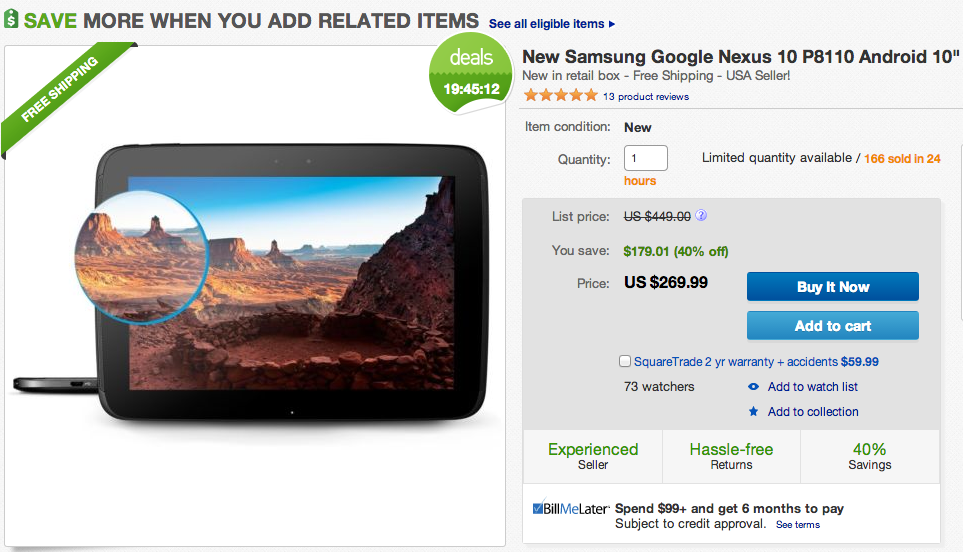Click the green deals countdown badge
This screenshot has height=552, width=963.
pyautogui.click(x=474, y=73)
